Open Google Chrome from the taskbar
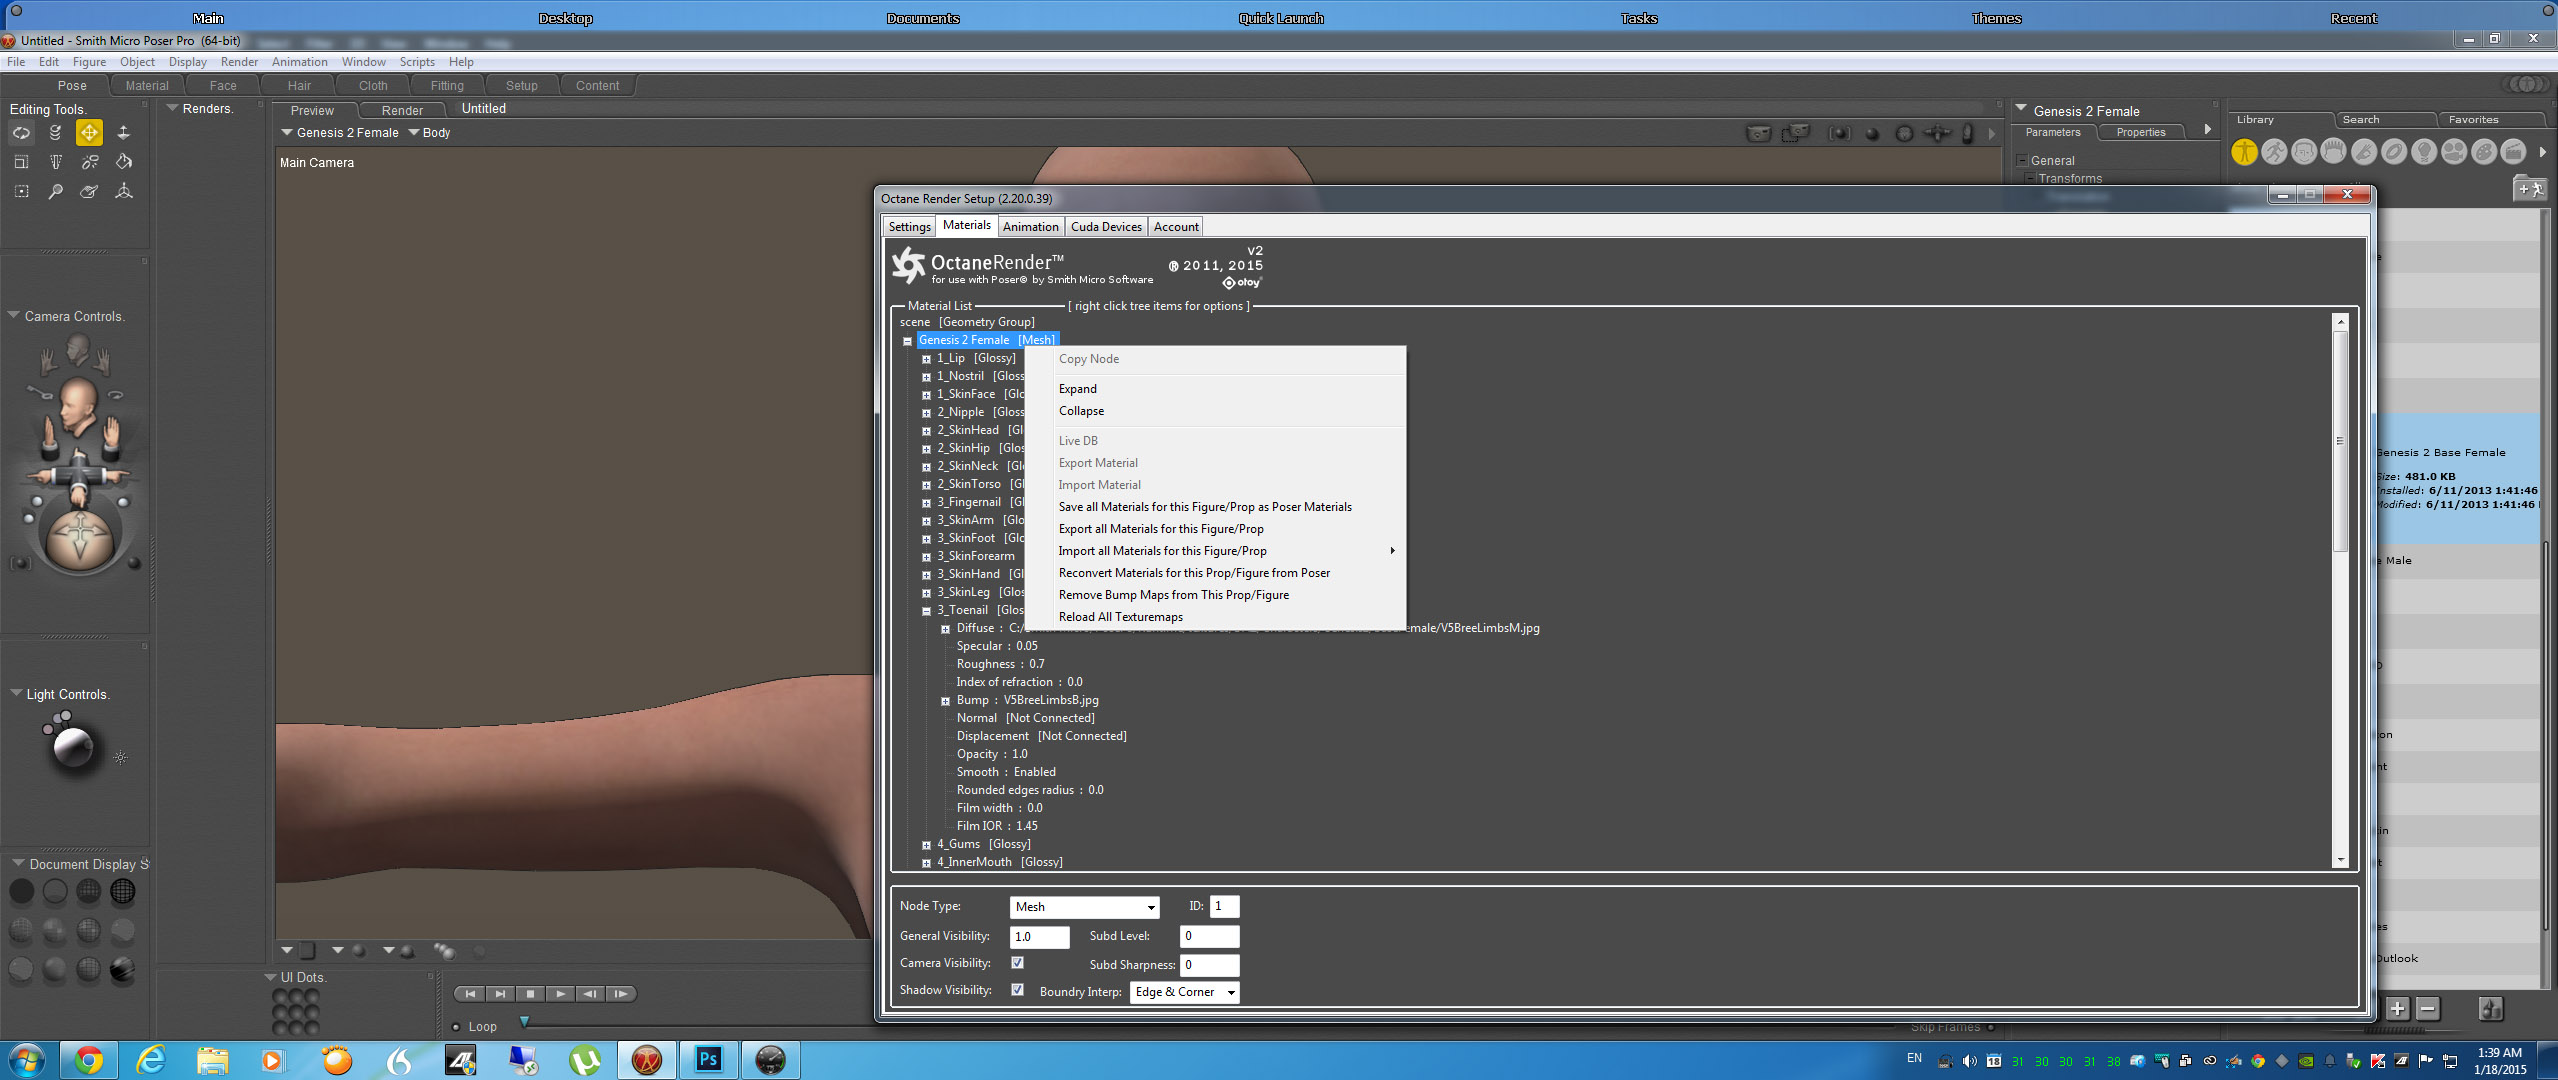Viewport: 2558px width, 1080px height. (88, 1059)
